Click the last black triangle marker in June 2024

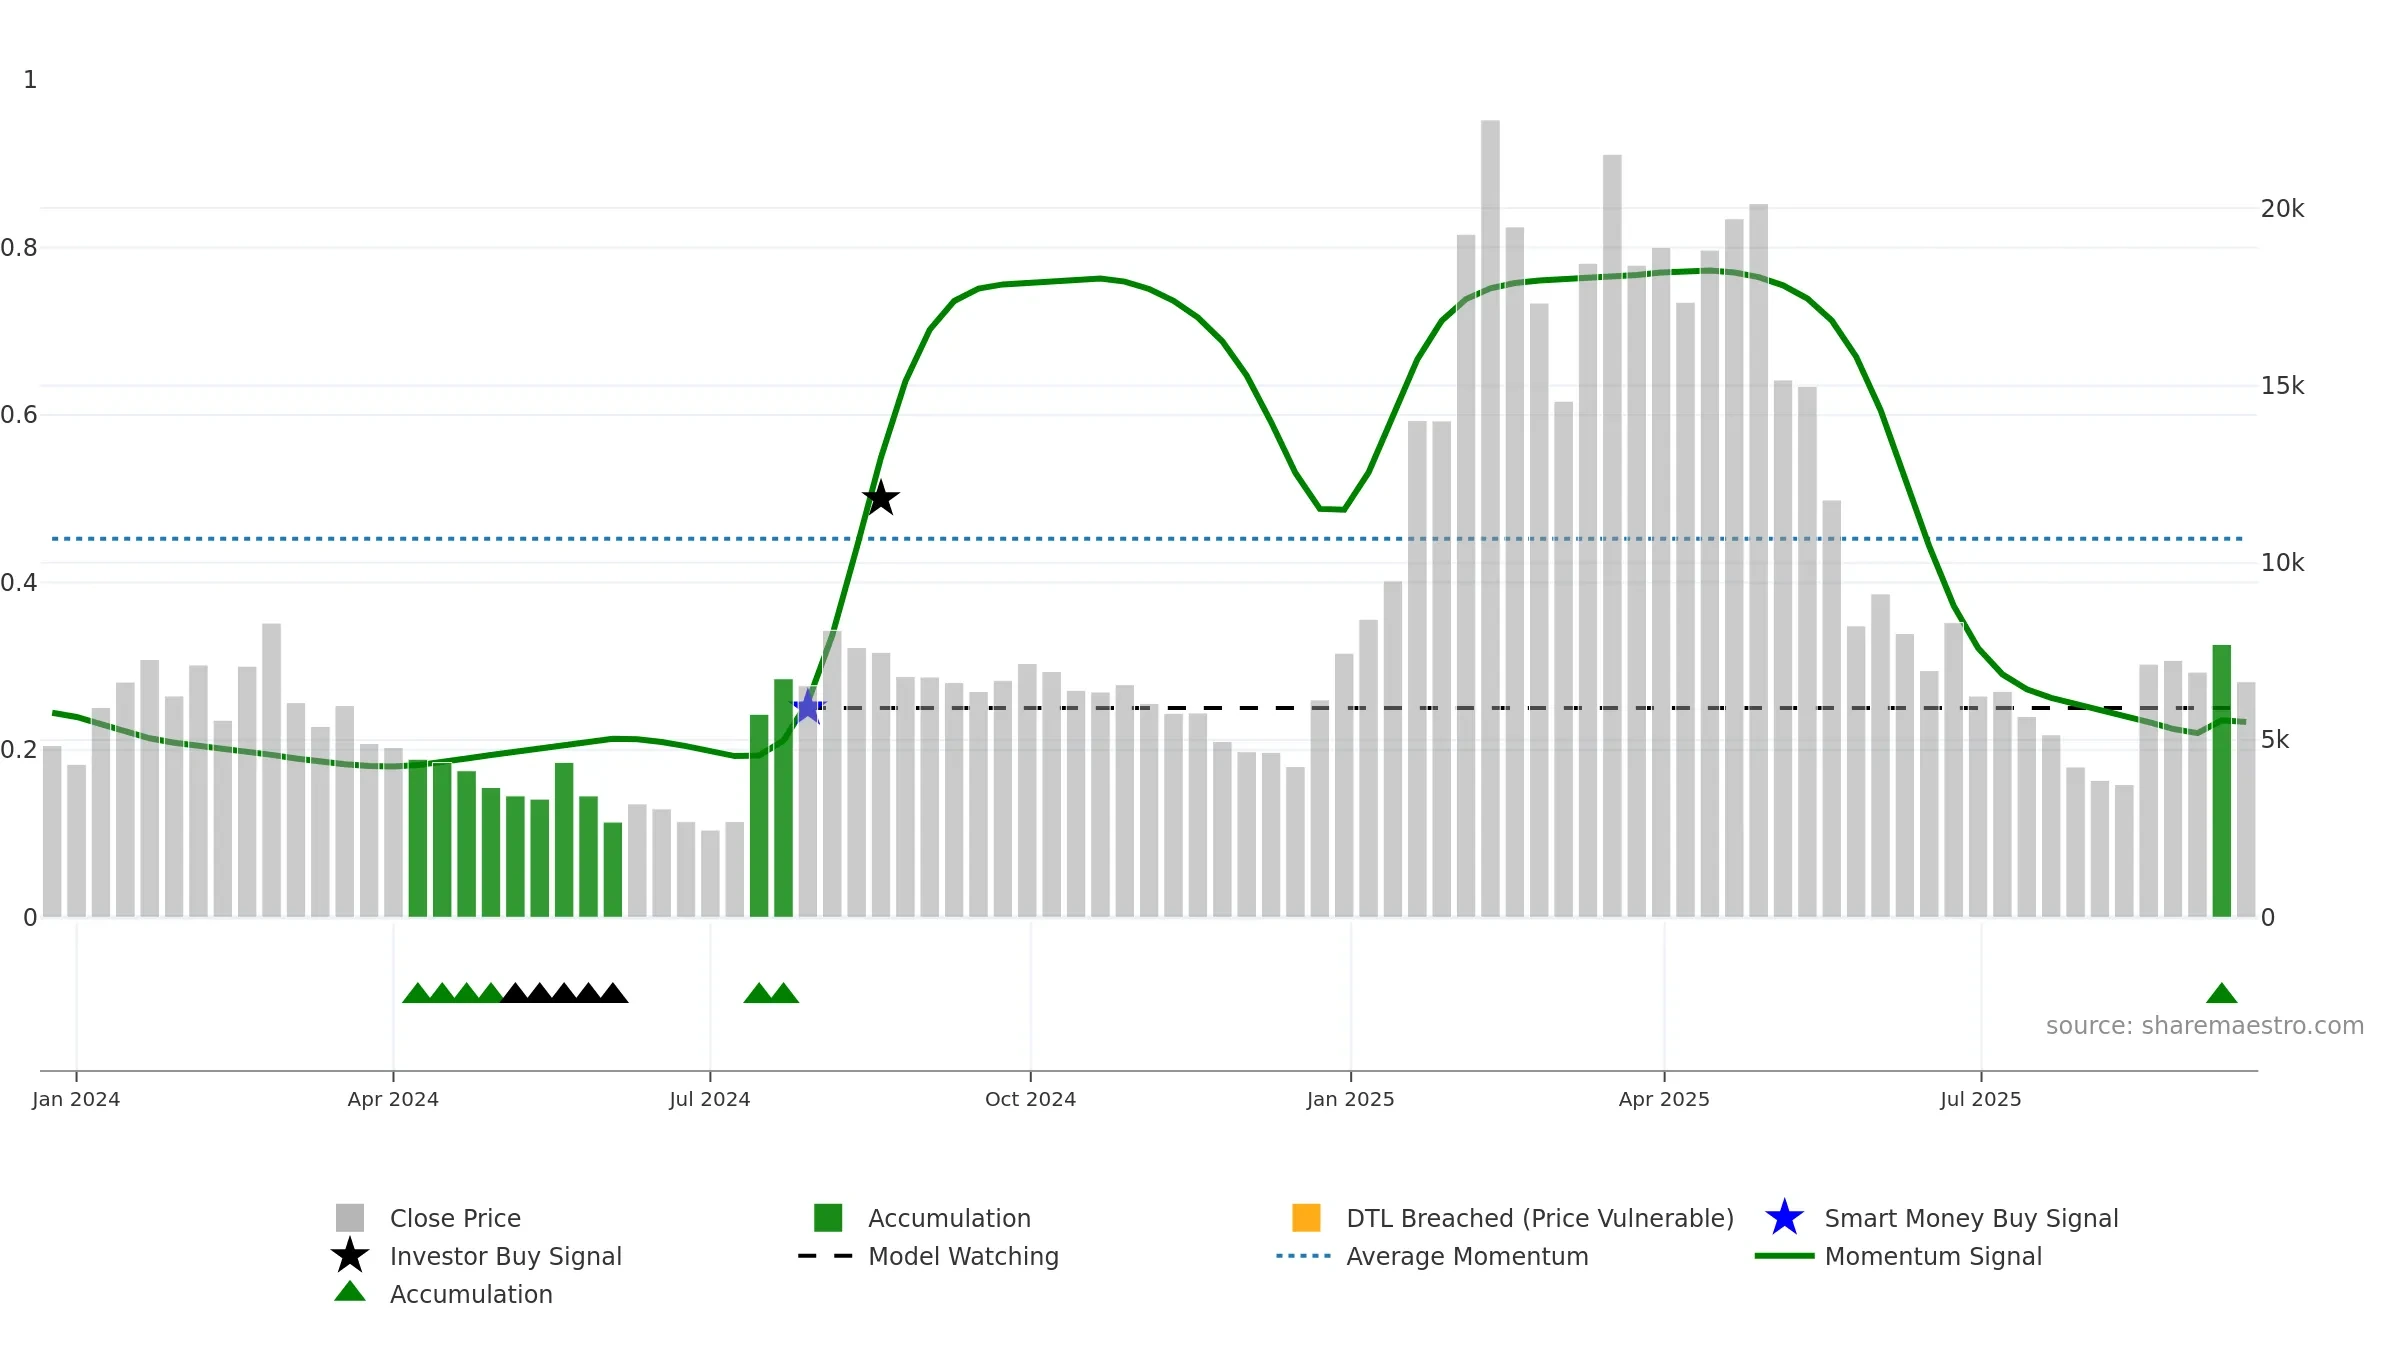613,993
